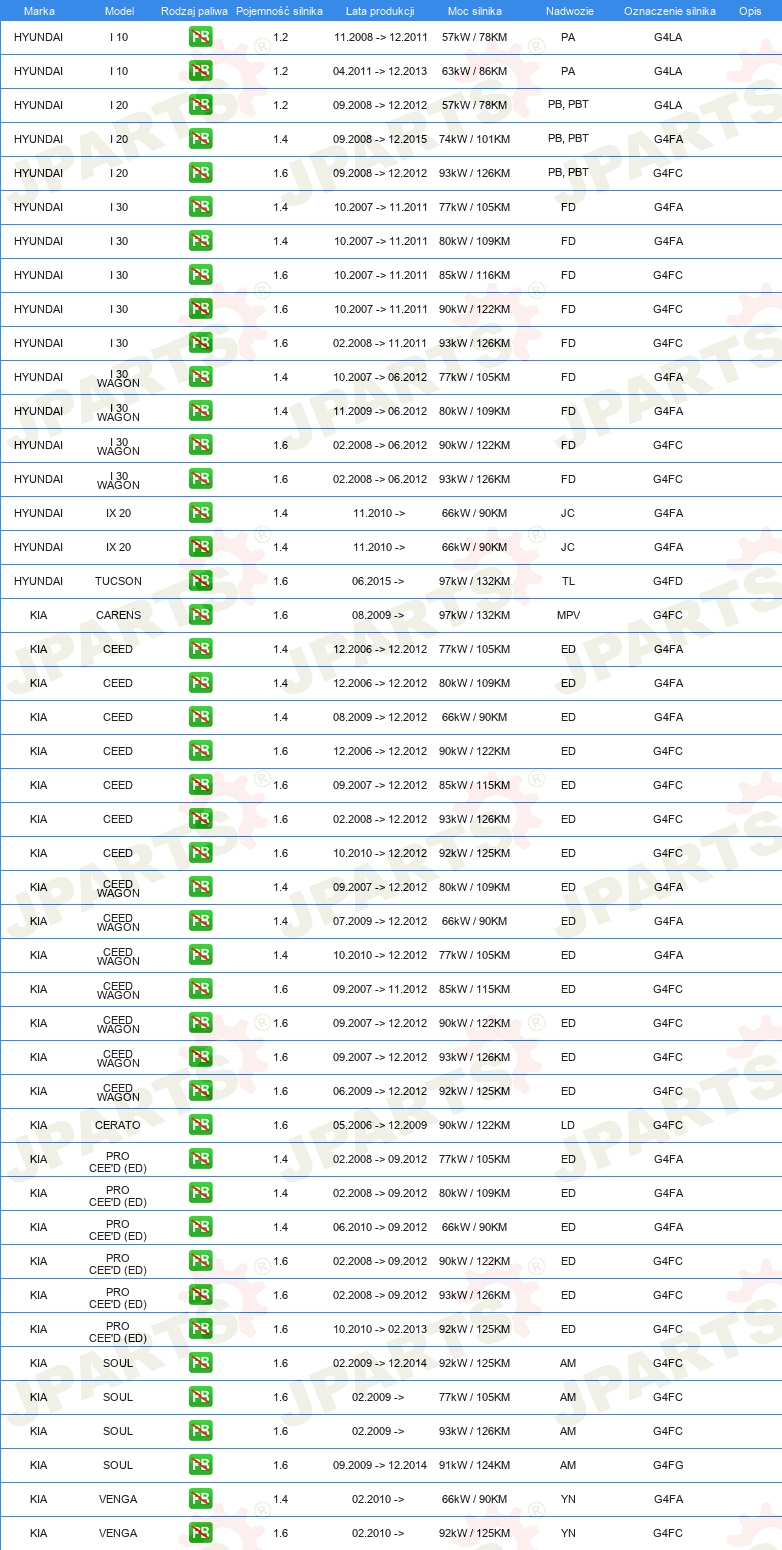
Task: Click fuel icon in Kia Soul 92kW/125KM row
Action: 200,1363
